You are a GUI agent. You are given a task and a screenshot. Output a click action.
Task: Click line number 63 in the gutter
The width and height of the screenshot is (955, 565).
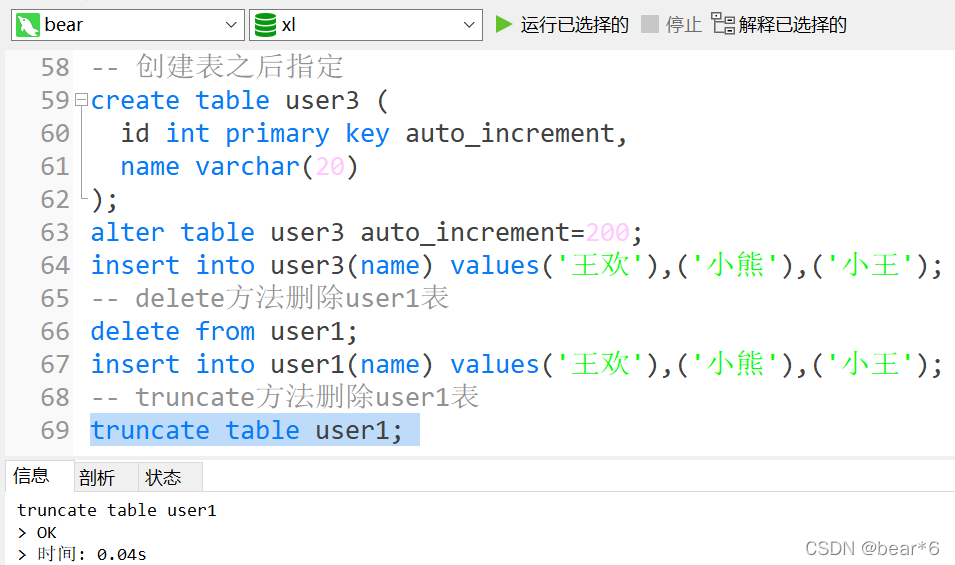tap(55, 233)
